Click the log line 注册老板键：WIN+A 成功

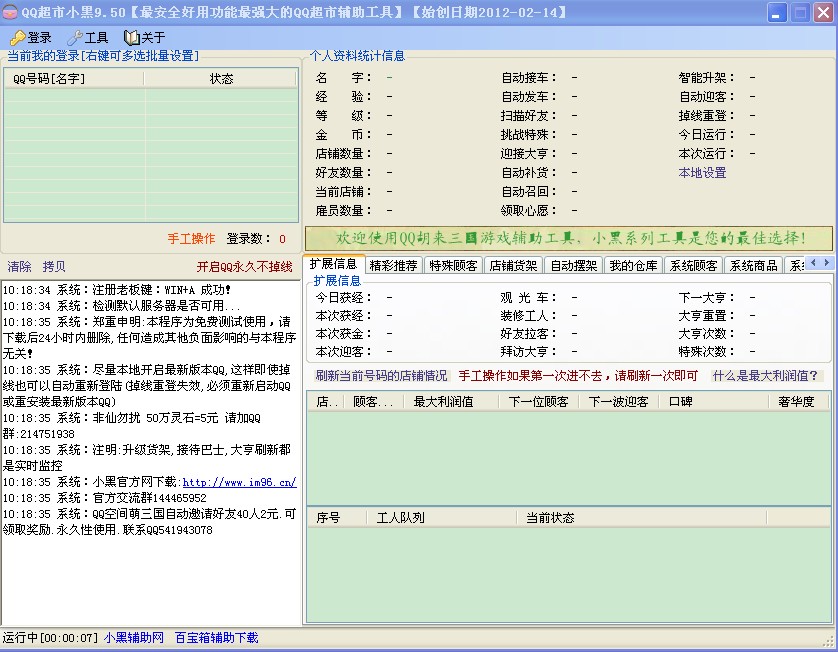pos(117,290)
